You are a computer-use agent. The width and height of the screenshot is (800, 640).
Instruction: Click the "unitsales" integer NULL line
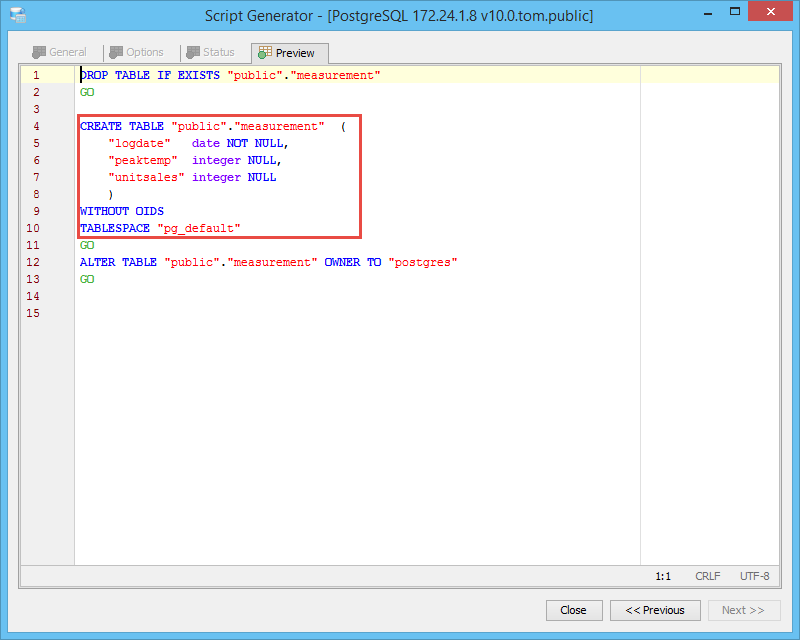coord(192,177)
